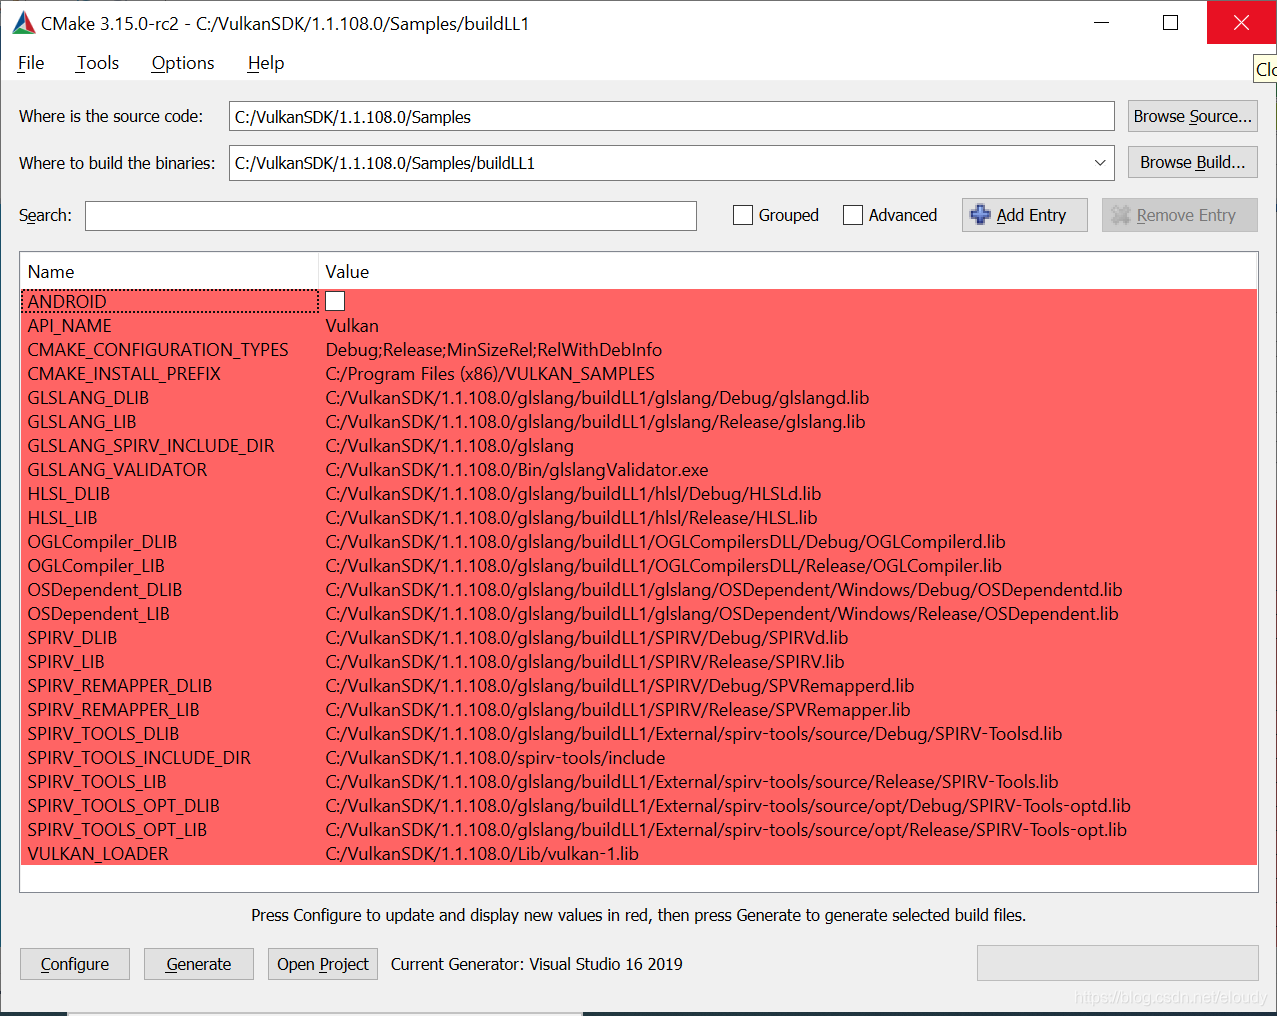Edit the Debug;Release;MinSizeRel;RelWithDebInfo value

[494, 350]
